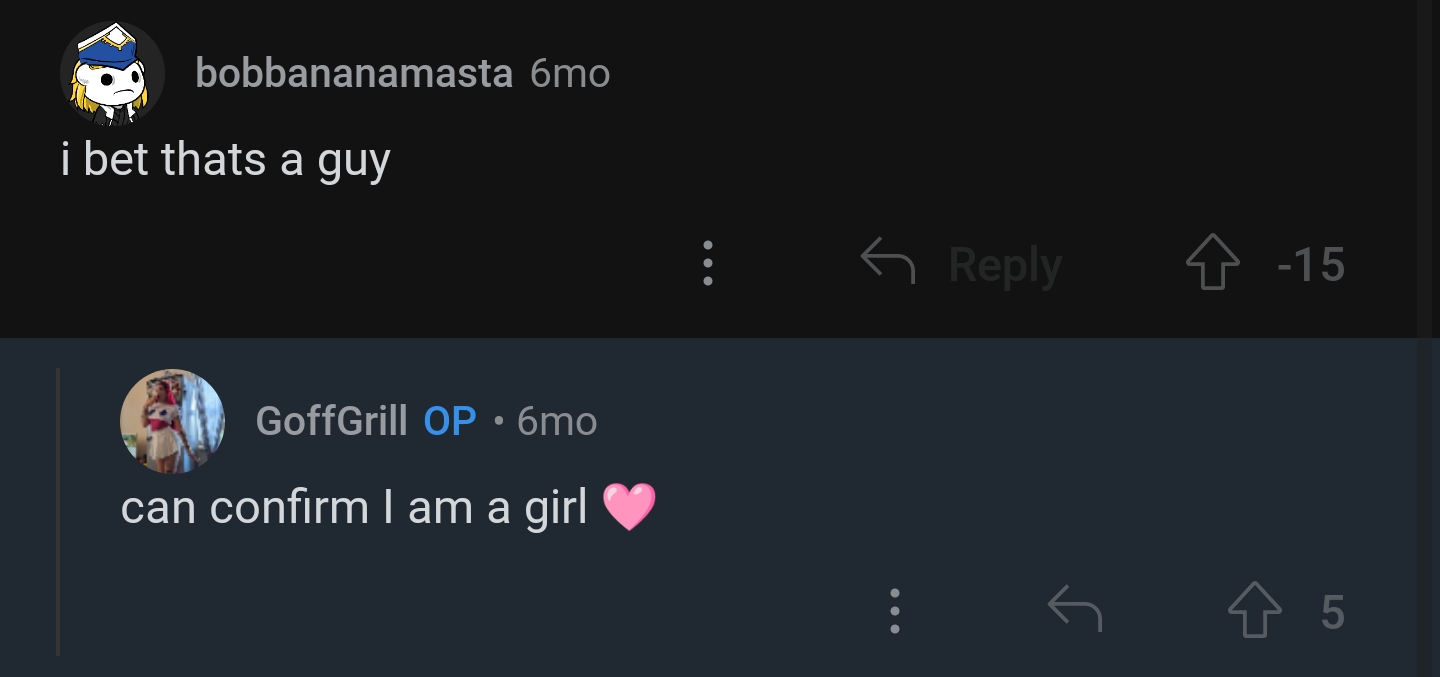Tap the bobbananamasta username
The height and width of the screenshot is (677, 1440).
pos(354,73)
